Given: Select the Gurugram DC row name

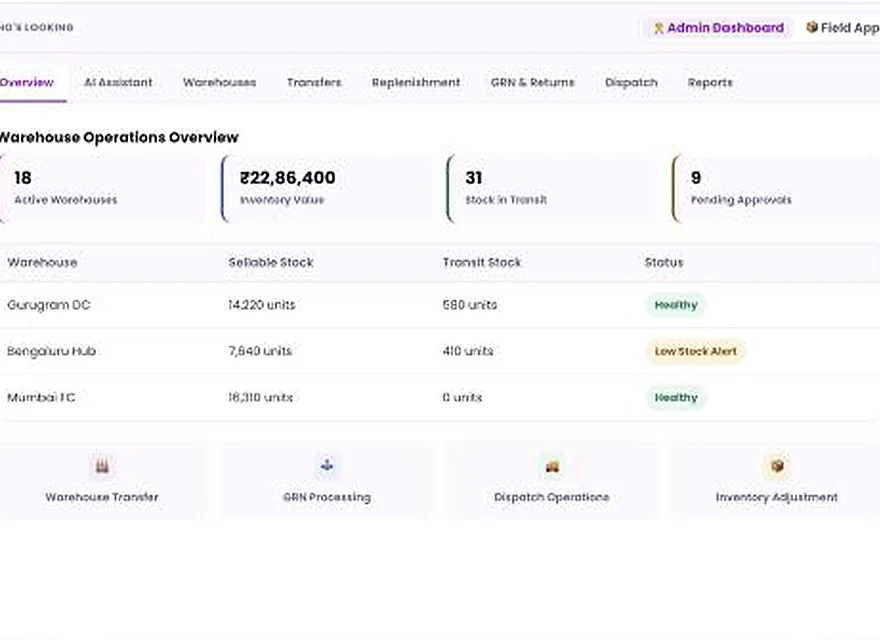Looking at the screenshot, I should pos(49,305).
